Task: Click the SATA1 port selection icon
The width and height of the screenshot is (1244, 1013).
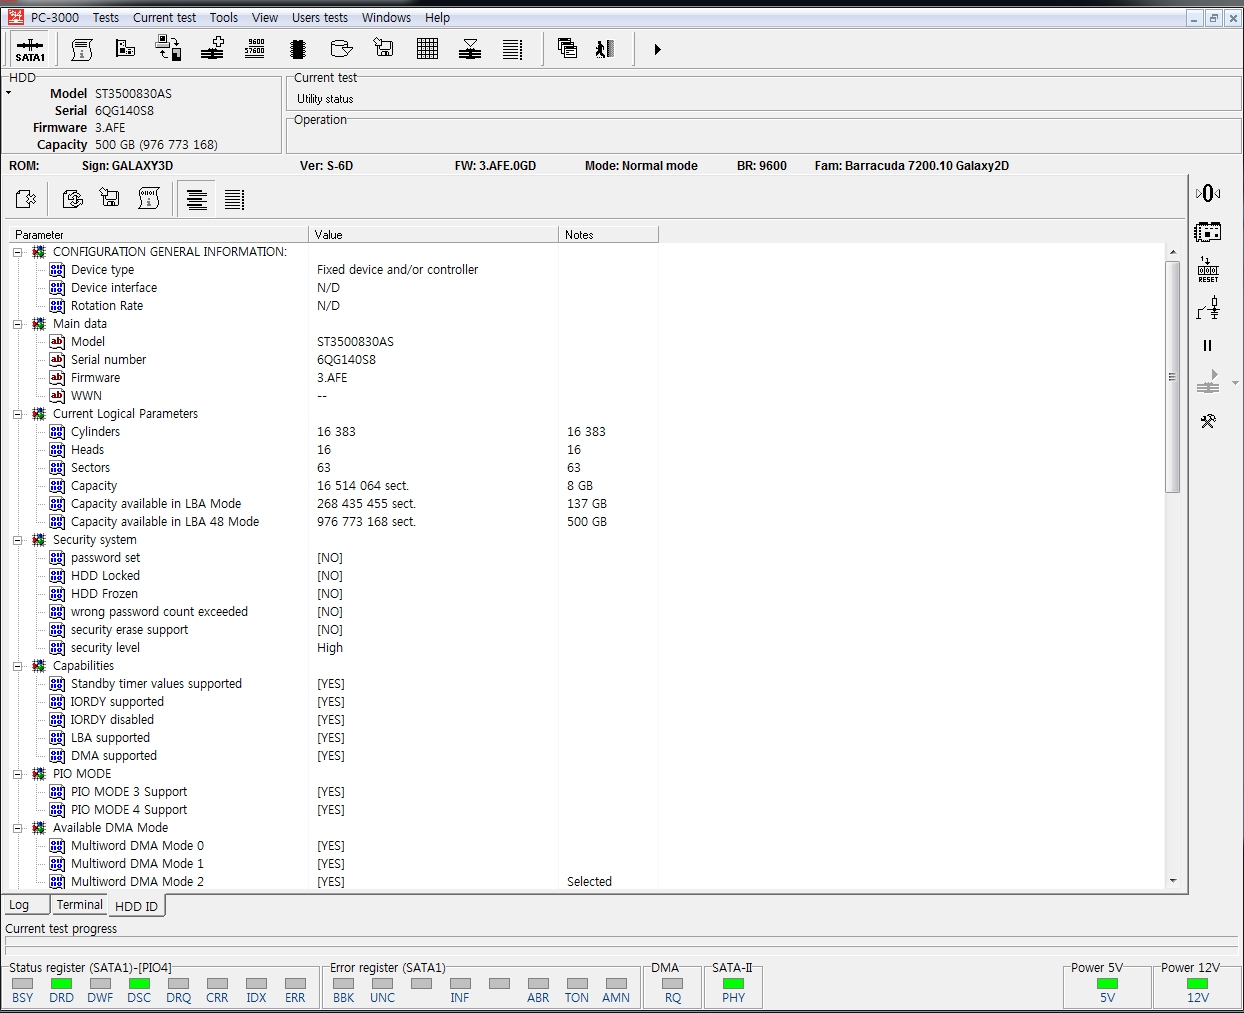Action: 30,49
